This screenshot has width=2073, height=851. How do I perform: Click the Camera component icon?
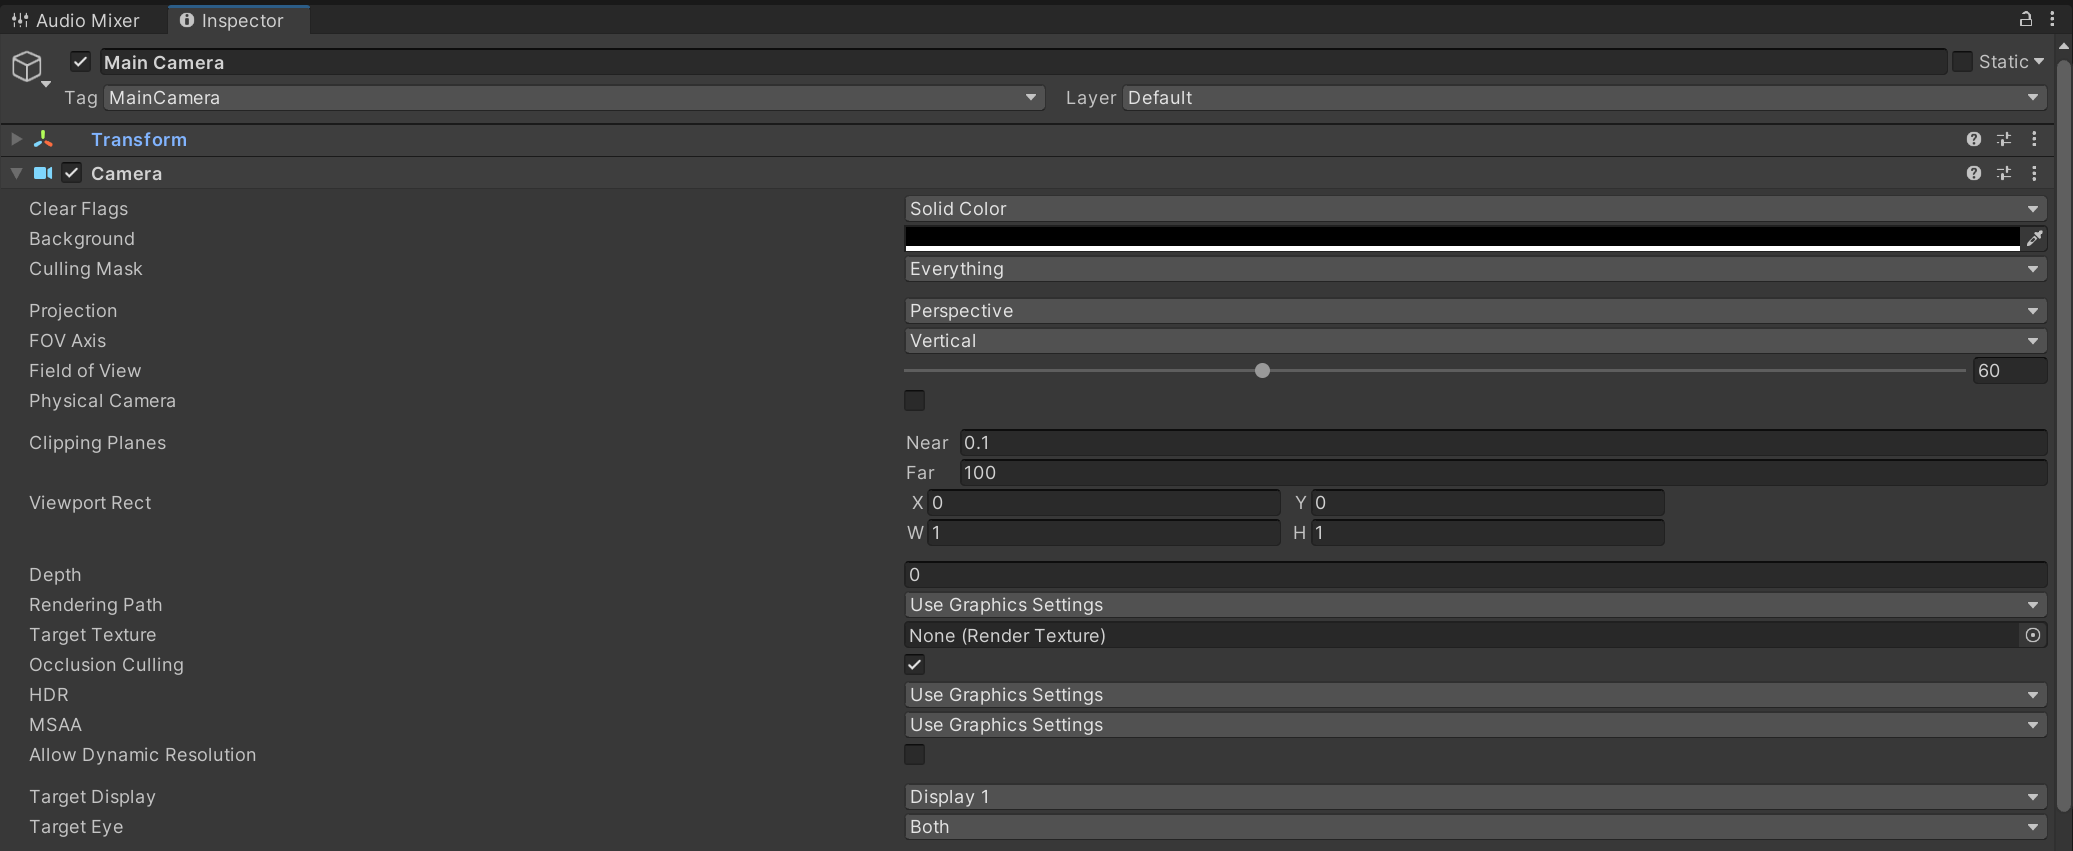click(43, 173)
